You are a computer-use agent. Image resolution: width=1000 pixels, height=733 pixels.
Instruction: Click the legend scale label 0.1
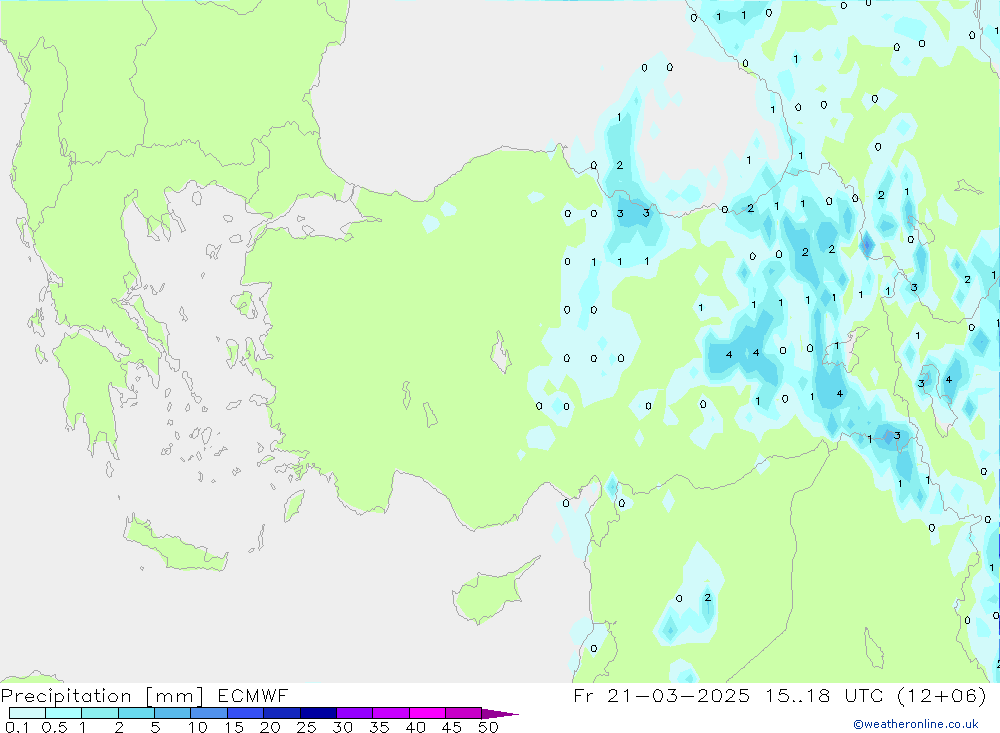[17, 727]
